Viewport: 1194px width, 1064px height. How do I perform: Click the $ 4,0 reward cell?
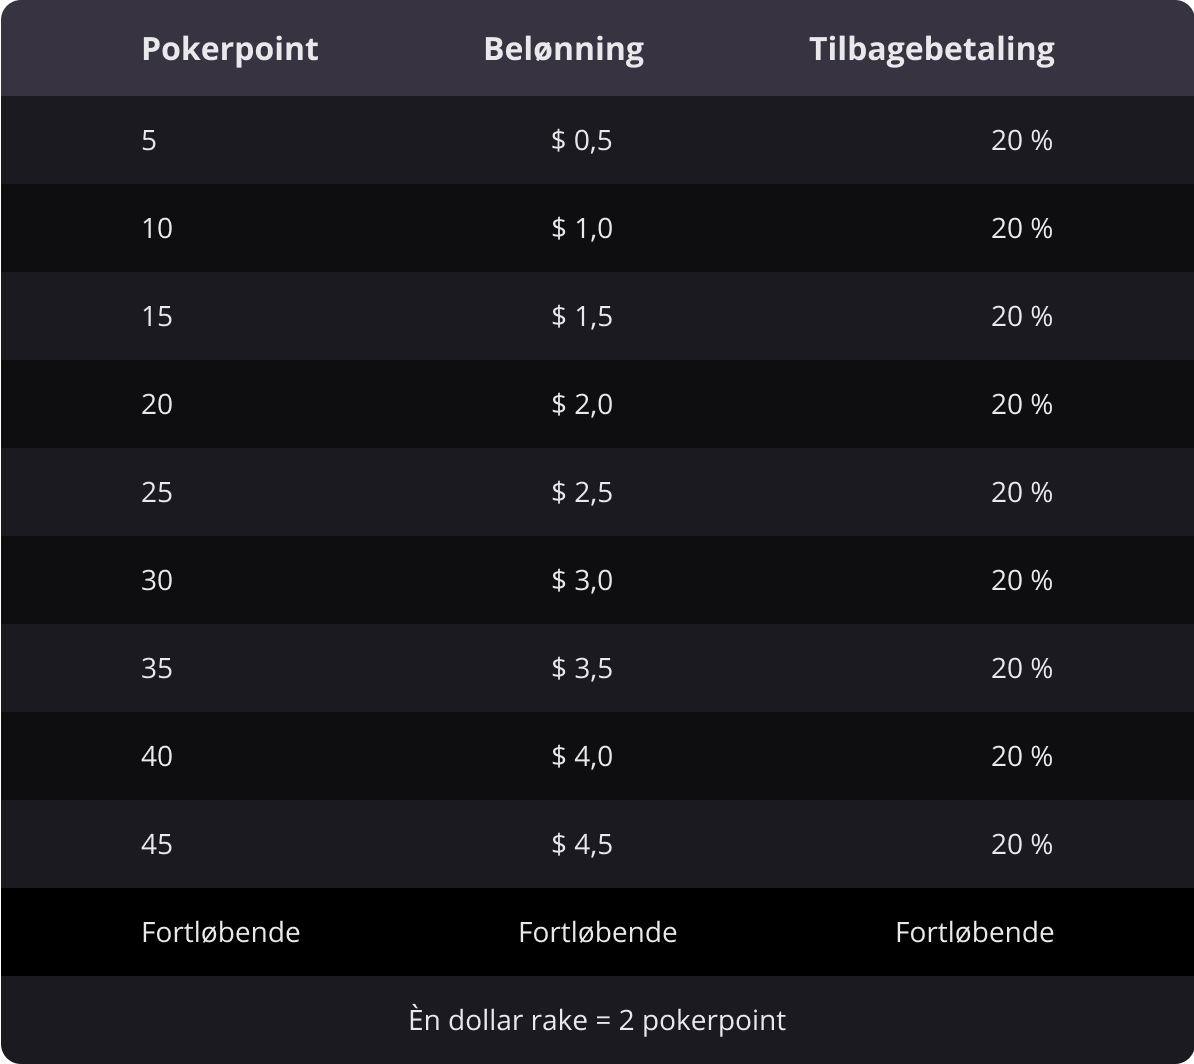point(581,757)
